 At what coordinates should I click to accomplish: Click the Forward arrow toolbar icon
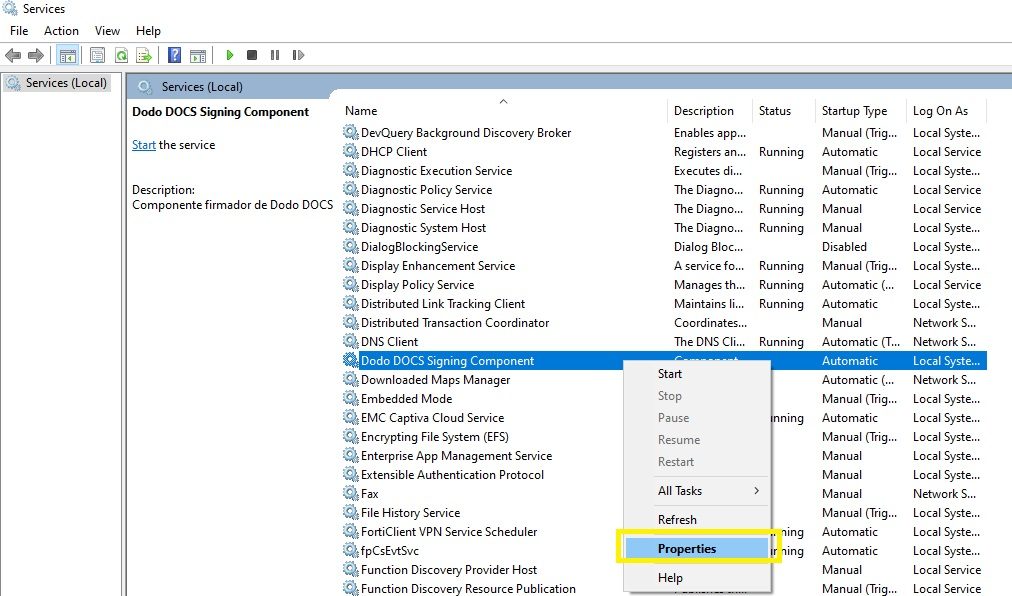coord(36,56)
